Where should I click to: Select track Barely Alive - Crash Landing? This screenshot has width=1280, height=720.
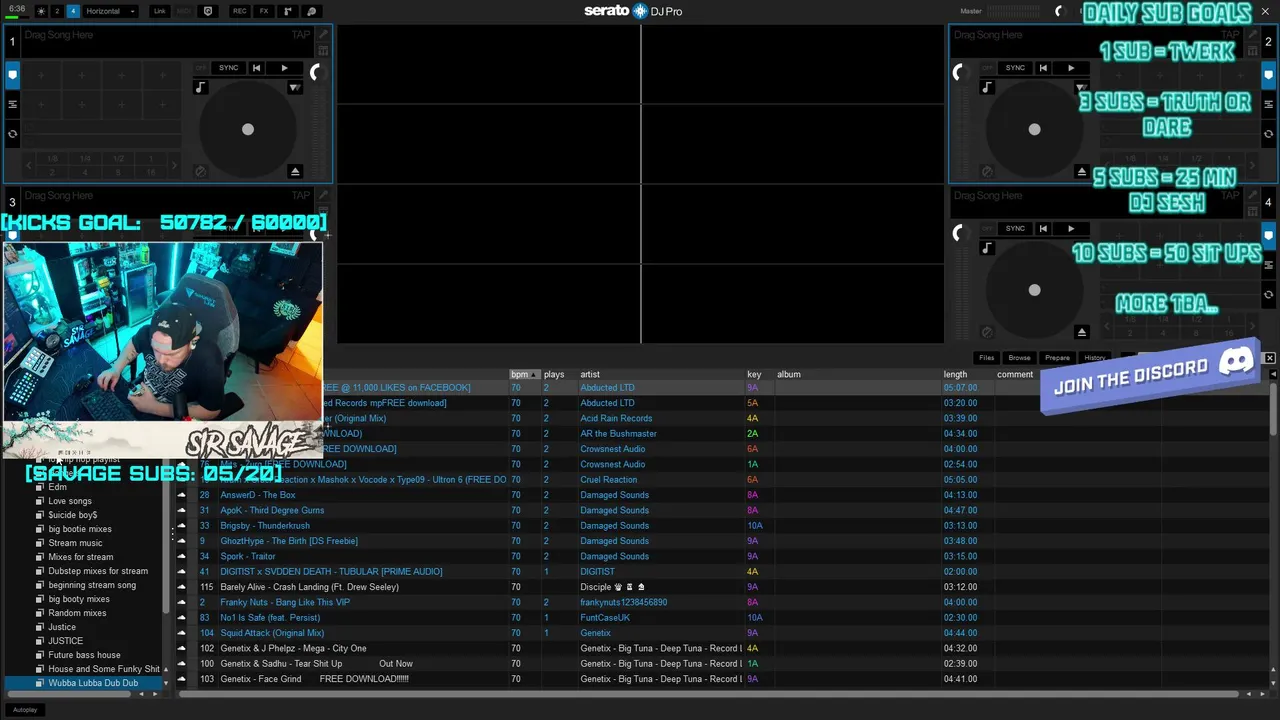[x=309, y=587]
